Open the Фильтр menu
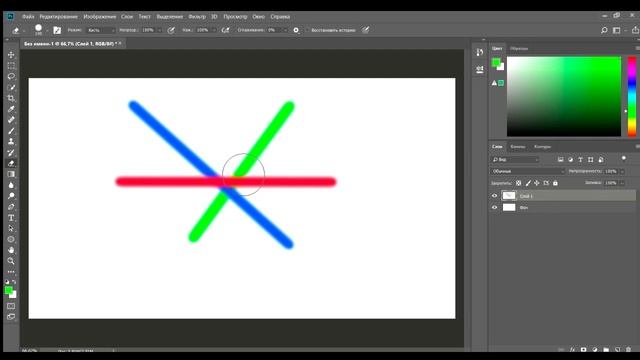Viewport: 640px width, 360px height. coord(197,17)
